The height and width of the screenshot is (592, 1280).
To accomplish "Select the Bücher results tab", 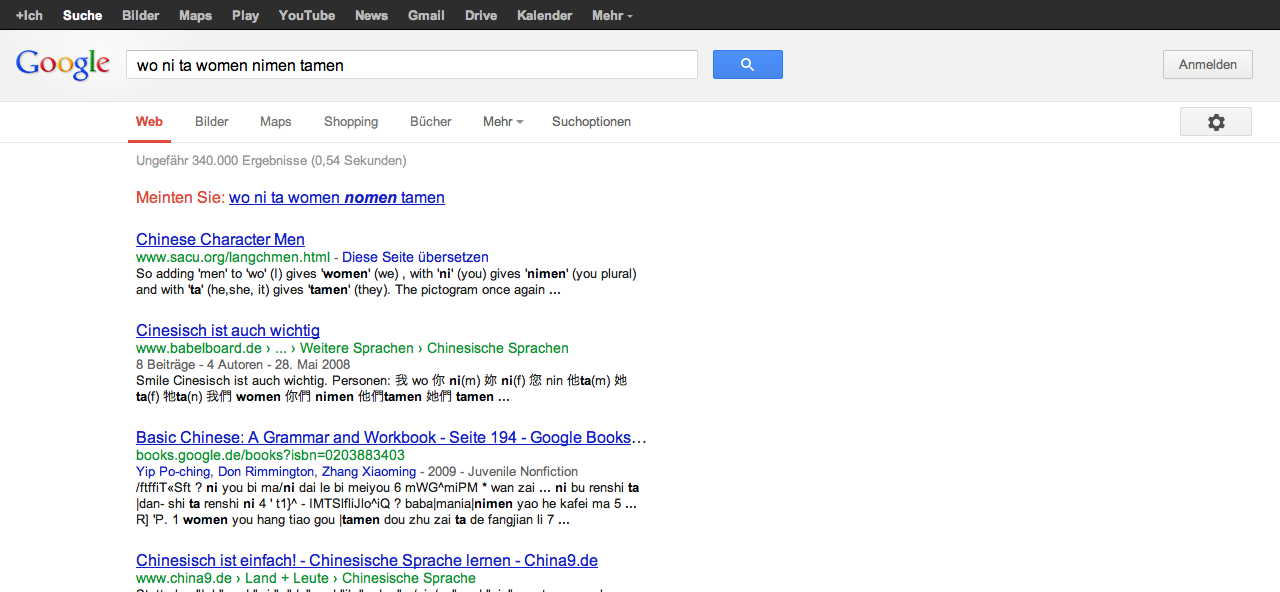I will coord(431,122).
